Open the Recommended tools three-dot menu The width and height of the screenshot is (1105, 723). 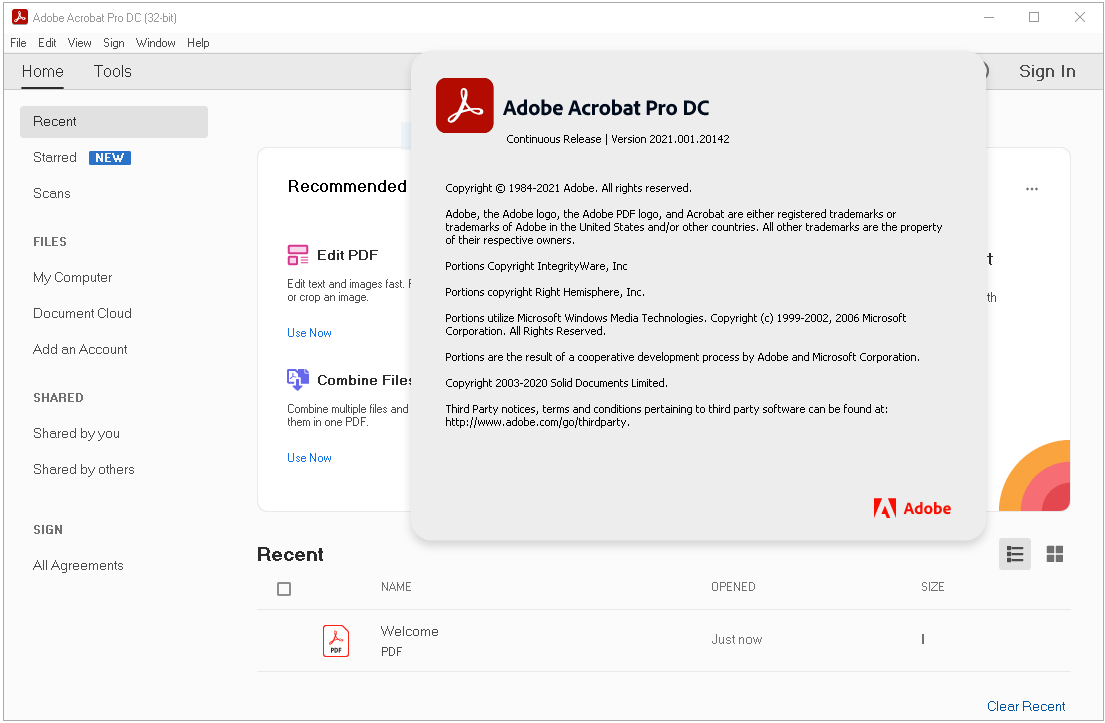[x=1032, y=189]
